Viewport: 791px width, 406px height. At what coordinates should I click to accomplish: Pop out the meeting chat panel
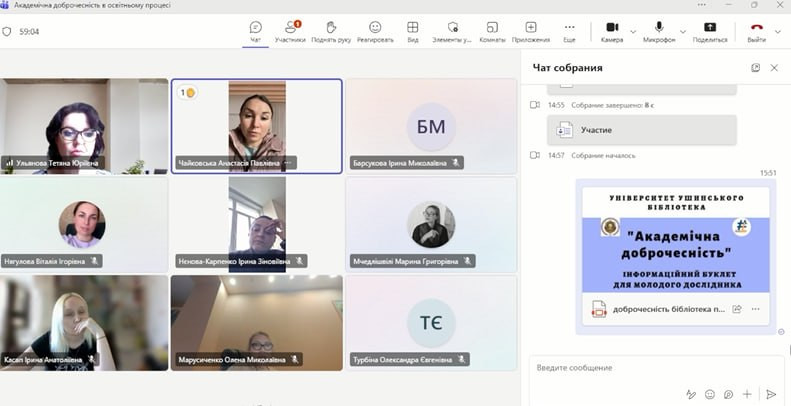756,68
